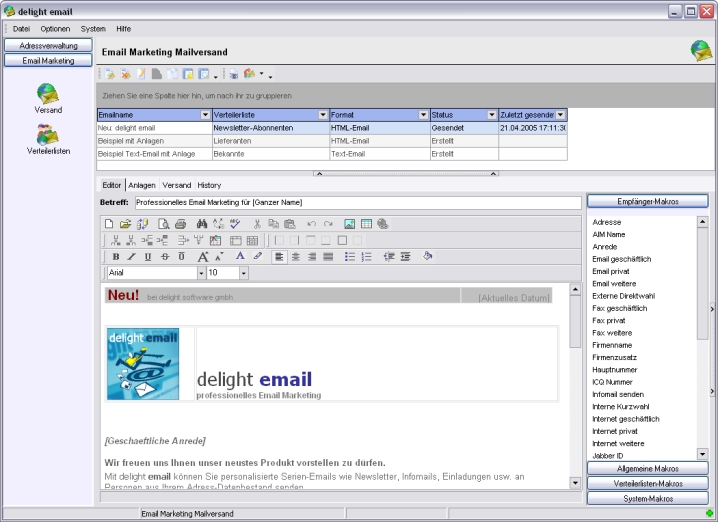Open the font size dropdown
This screenshot has height=522, width=718.
243,273
